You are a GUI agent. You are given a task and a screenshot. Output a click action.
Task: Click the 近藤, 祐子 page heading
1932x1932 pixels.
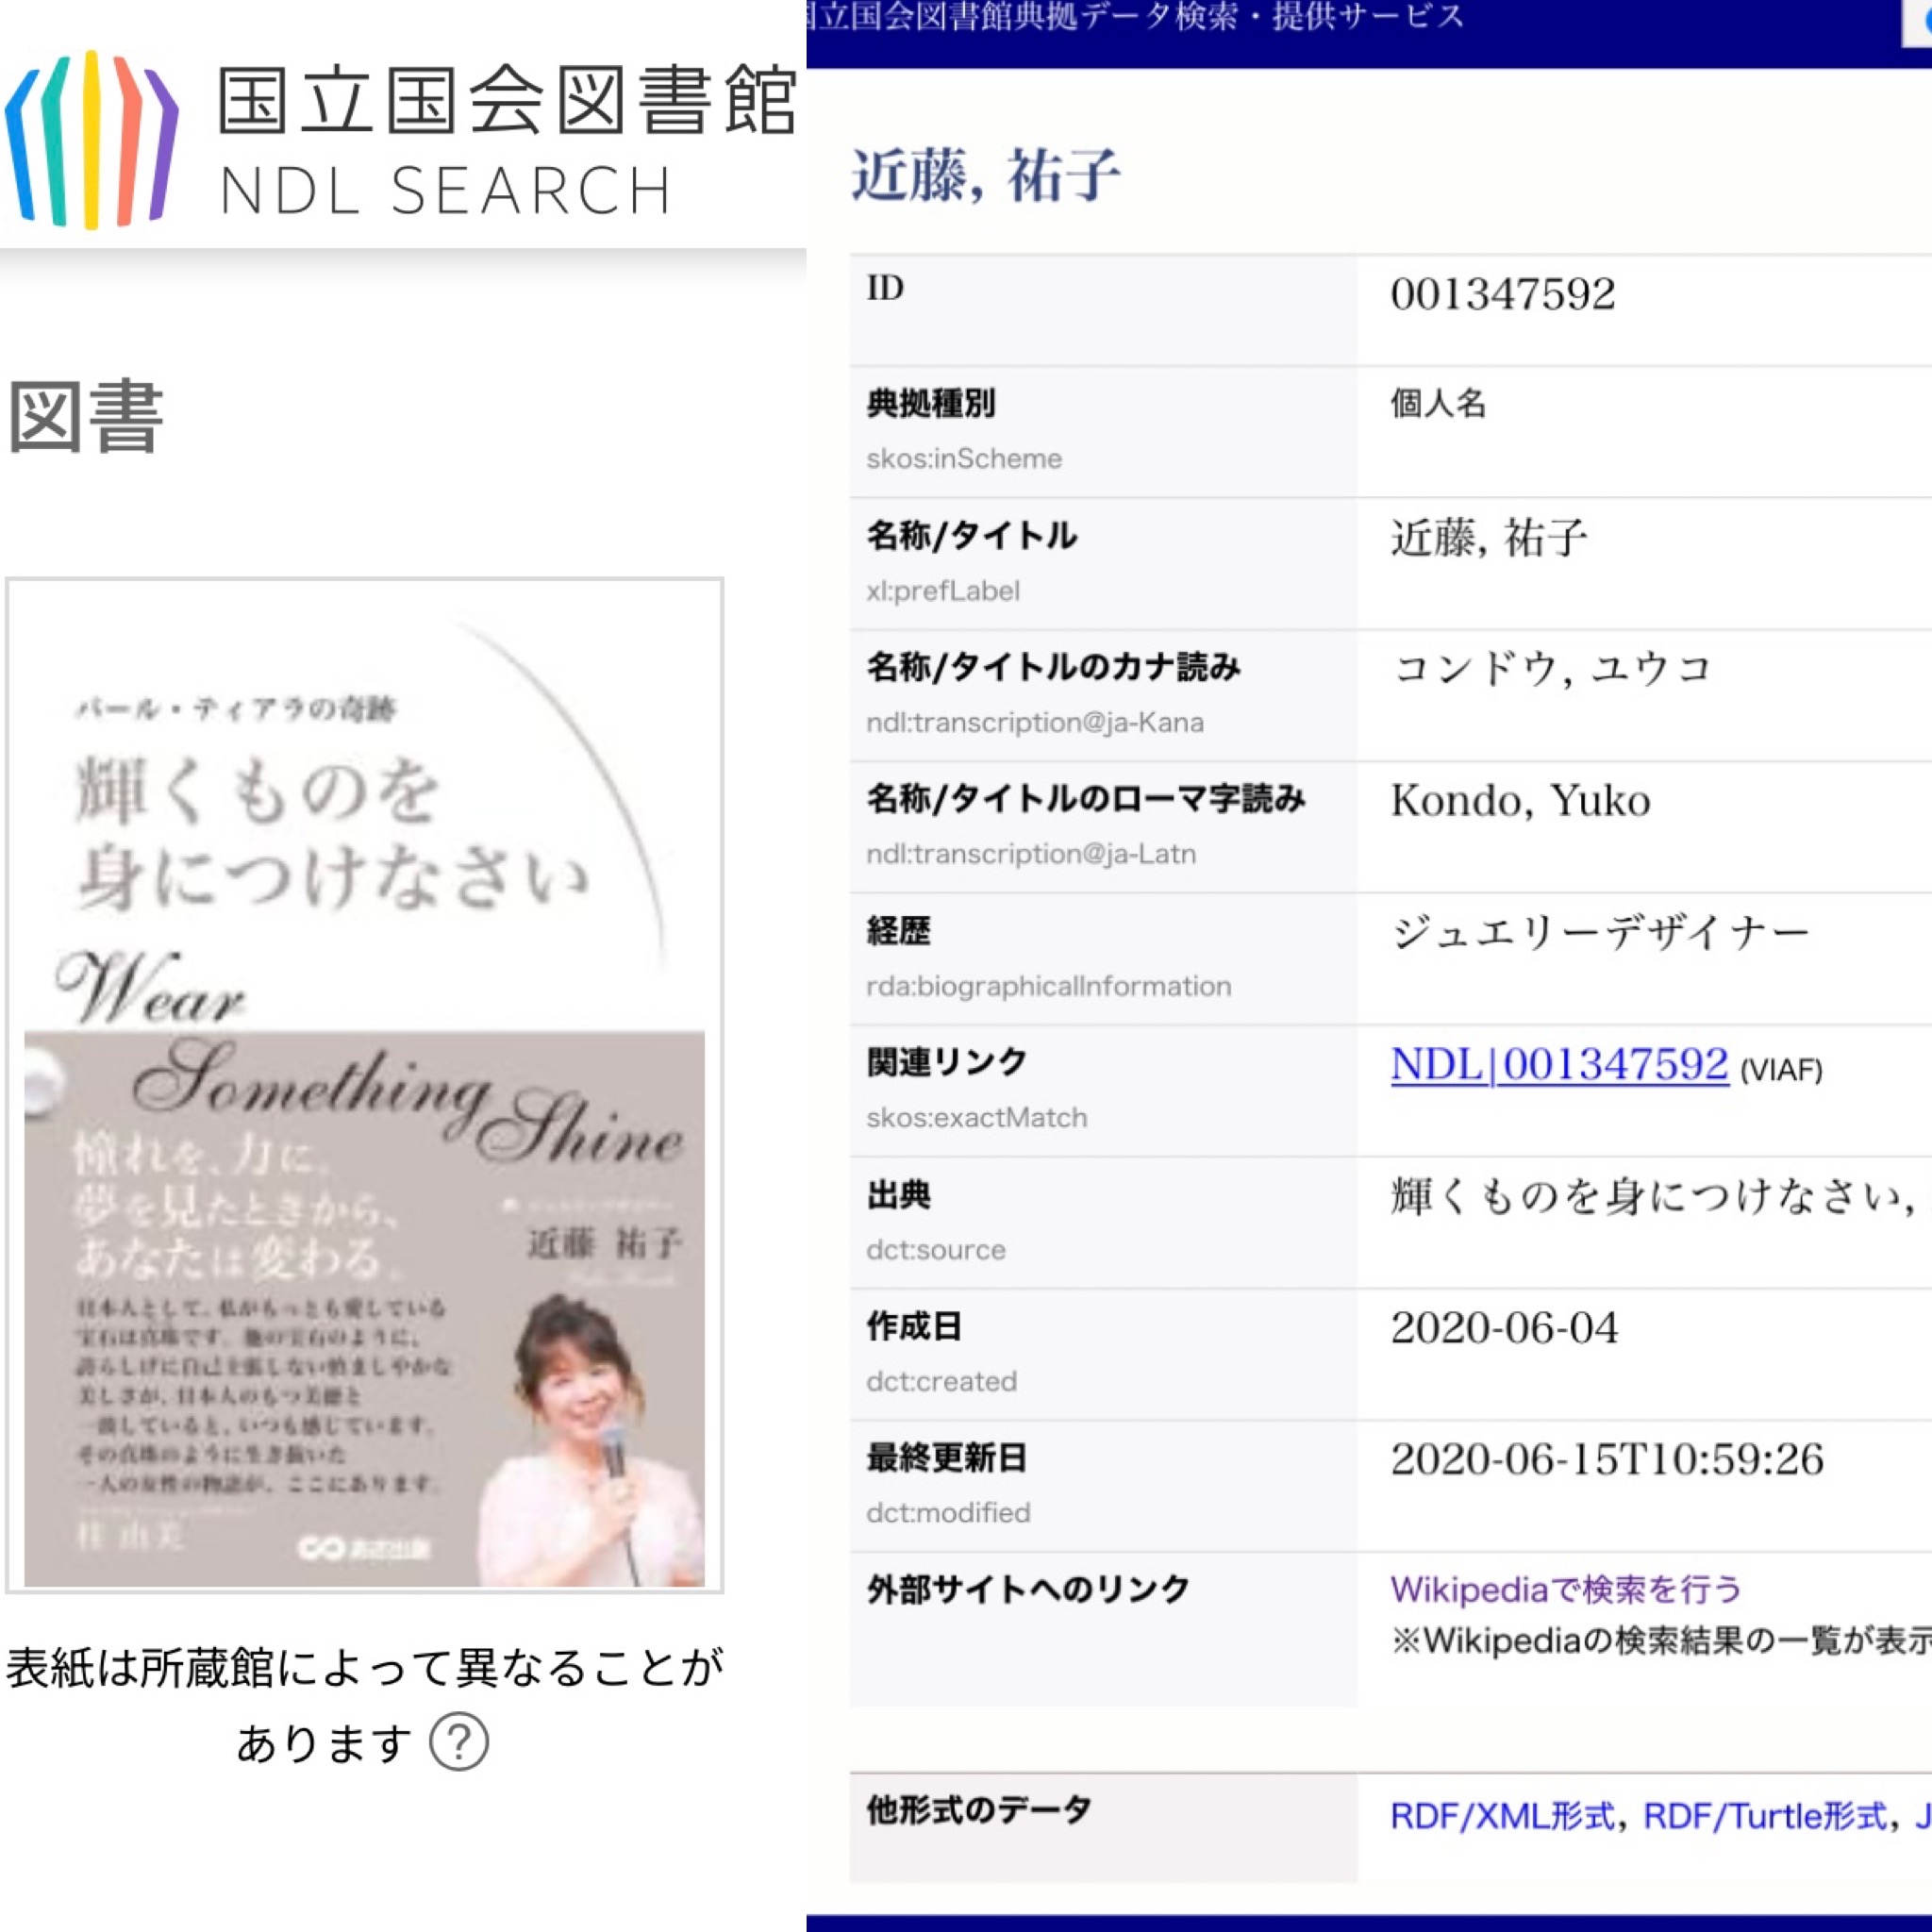tap(986, 176)
